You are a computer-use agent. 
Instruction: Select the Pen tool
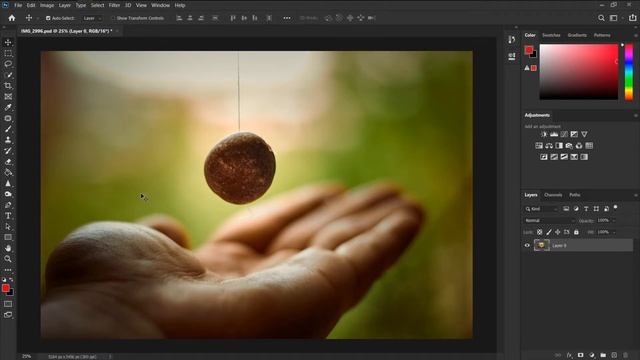[x=8, y=205]
